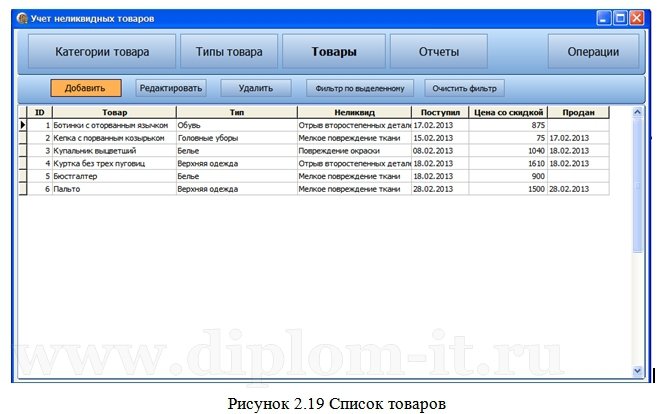Click the Обувь type cell
The image size is (665, 414).
tap(237, 125)
